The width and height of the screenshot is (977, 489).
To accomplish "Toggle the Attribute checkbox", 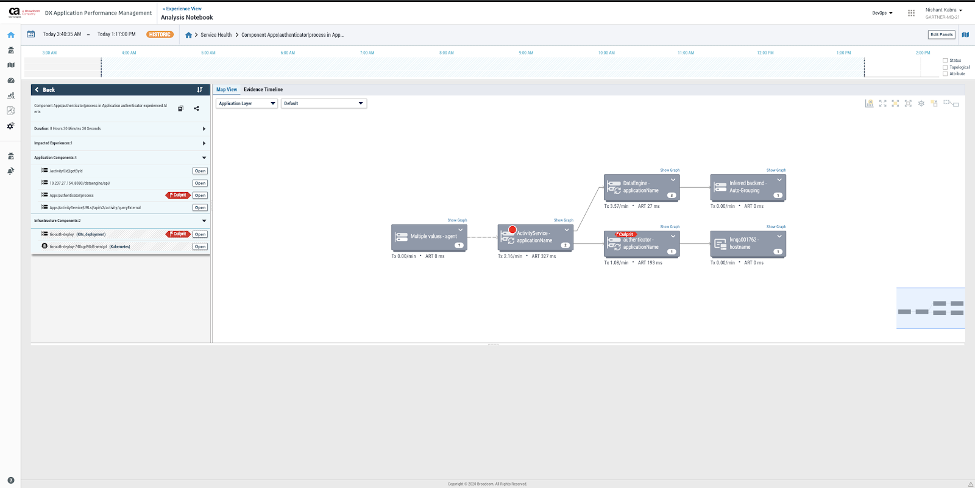I will click(x=945, y=74).
